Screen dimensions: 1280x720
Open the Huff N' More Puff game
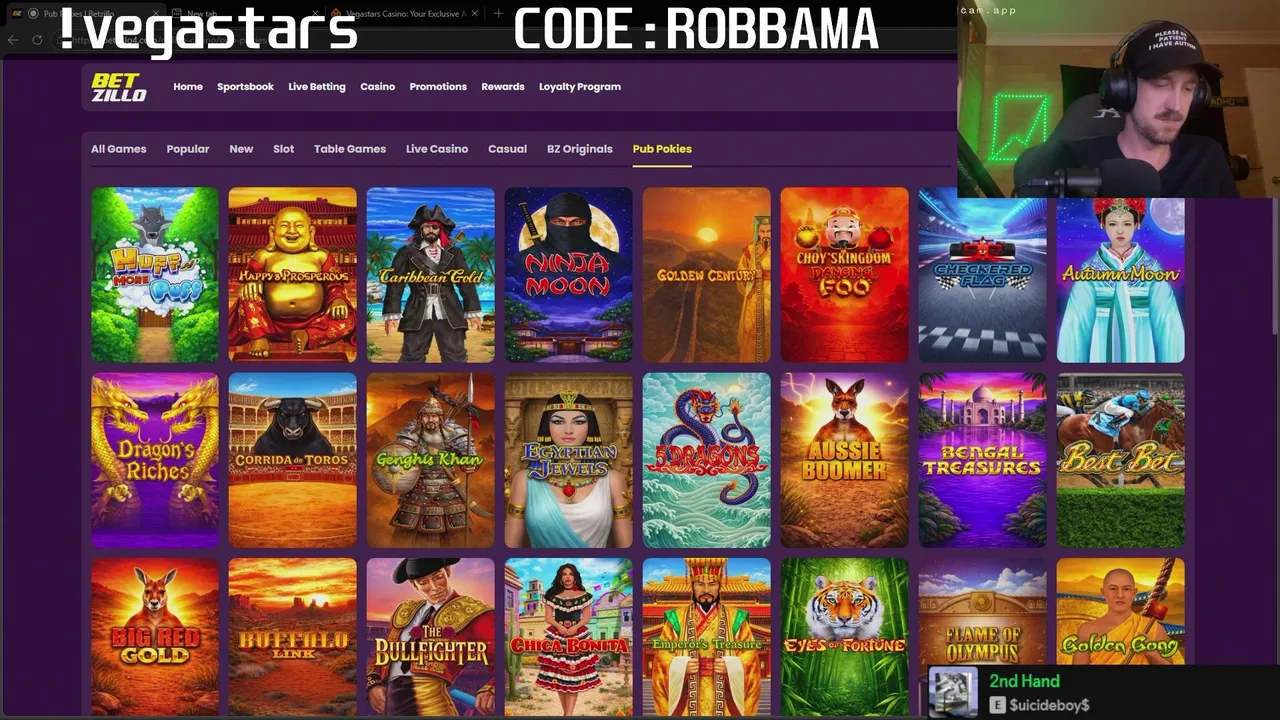[x=155, y=275]
